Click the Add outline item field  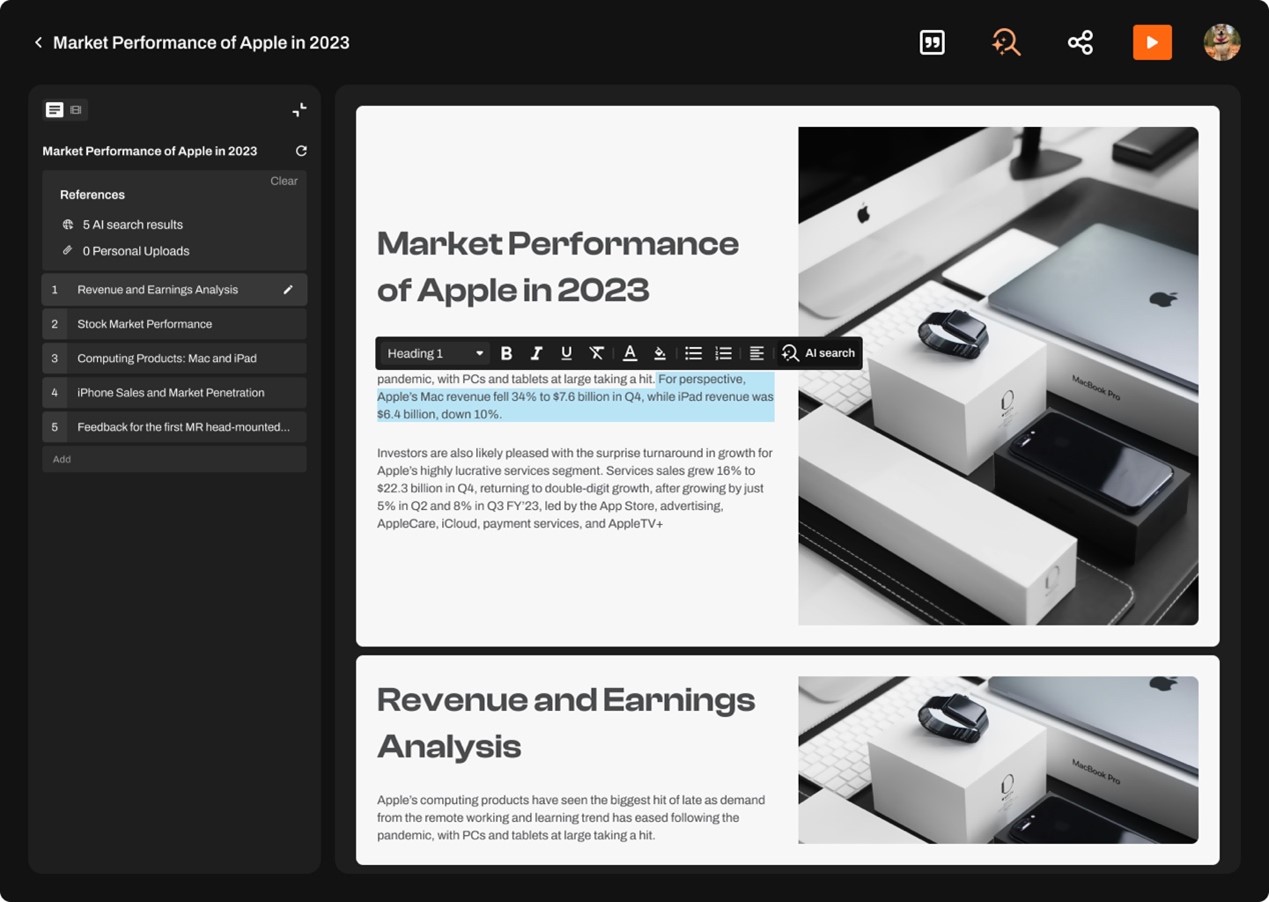[174, 459]
